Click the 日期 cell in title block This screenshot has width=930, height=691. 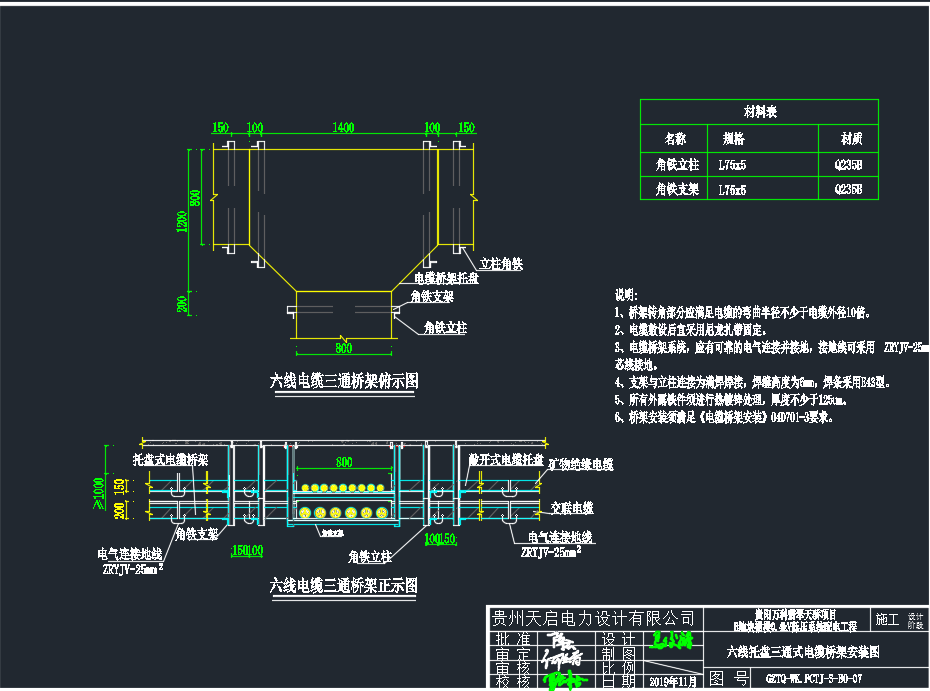coord(619,682)
